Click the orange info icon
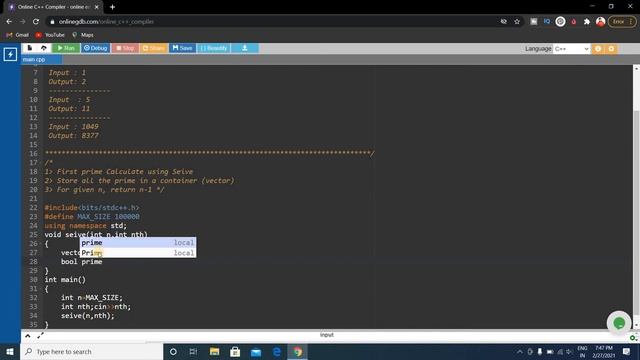640x360 pixels. coord(598,49)
